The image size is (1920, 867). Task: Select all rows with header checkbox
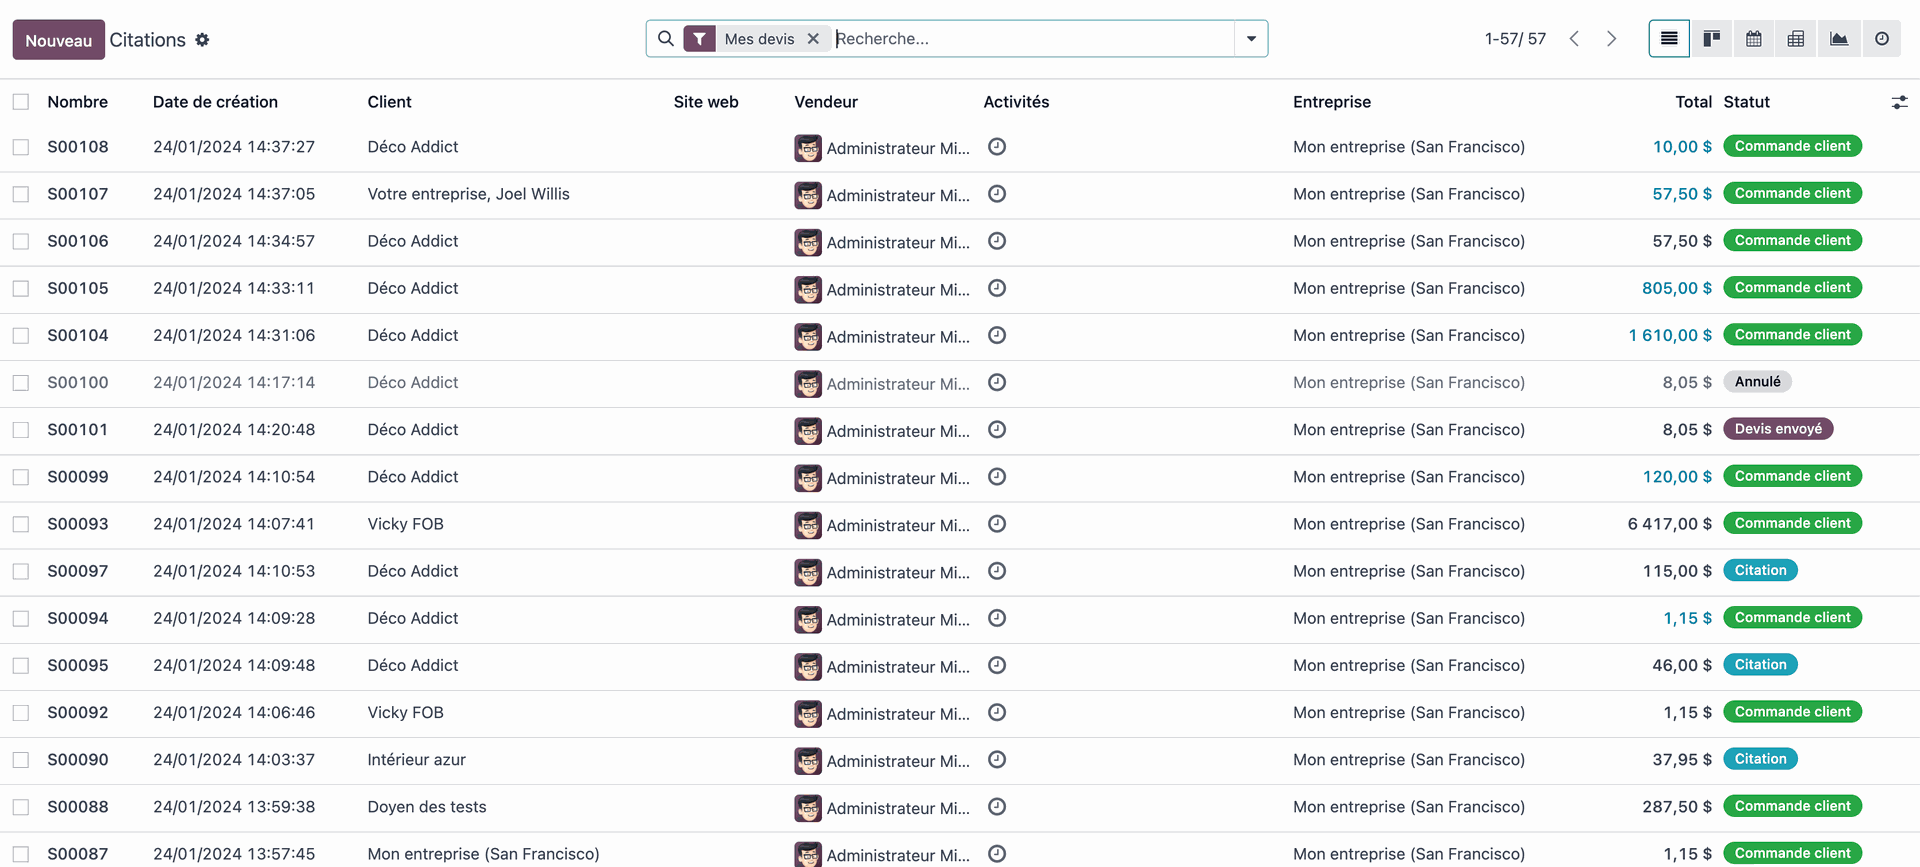(21, 102)
